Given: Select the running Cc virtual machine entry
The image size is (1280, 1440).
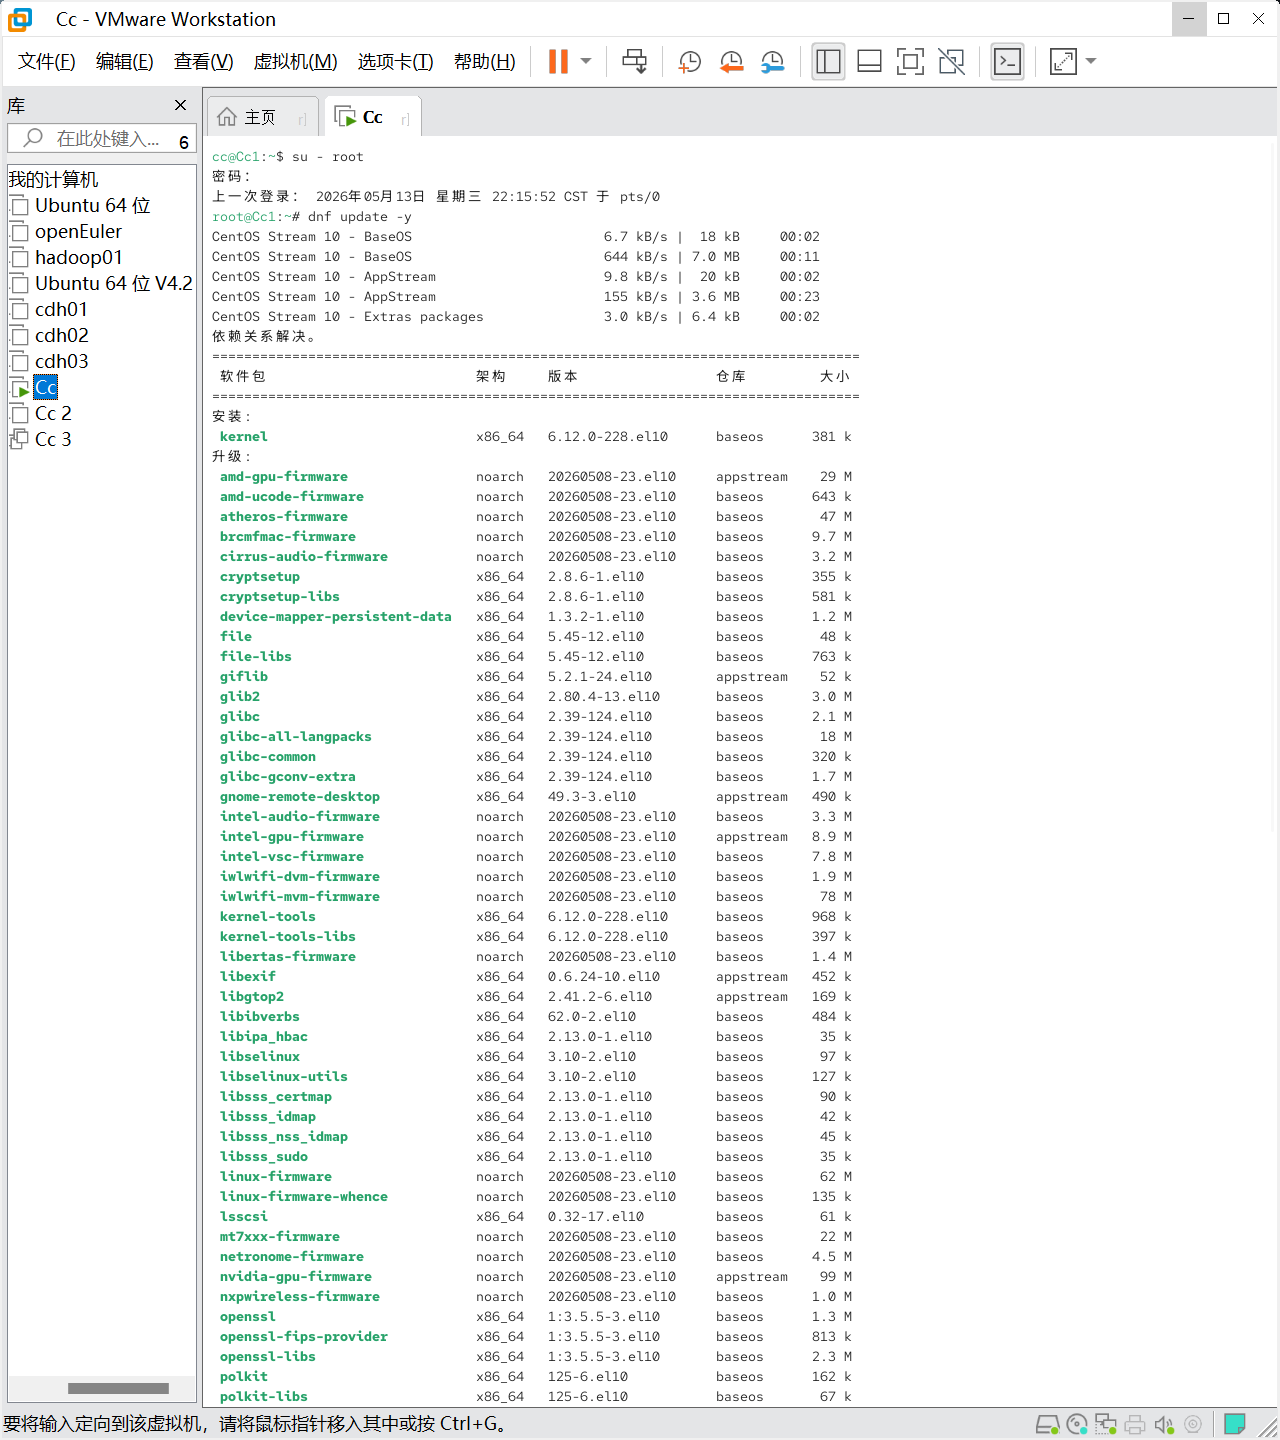Looking at the screenshot, I should 46,387.
